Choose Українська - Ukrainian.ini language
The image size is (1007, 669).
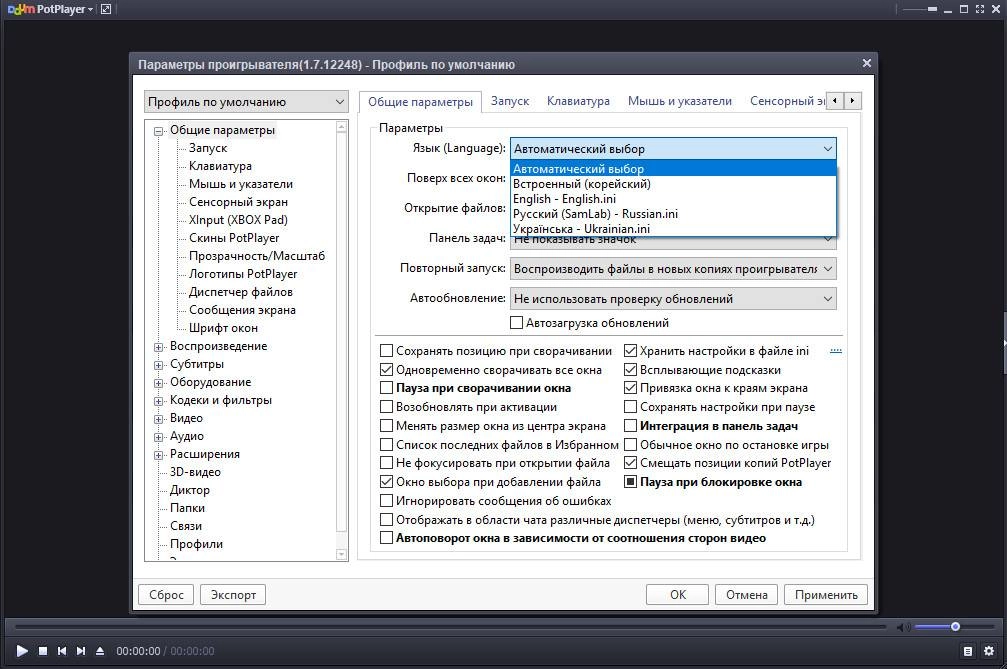(674, 229)
